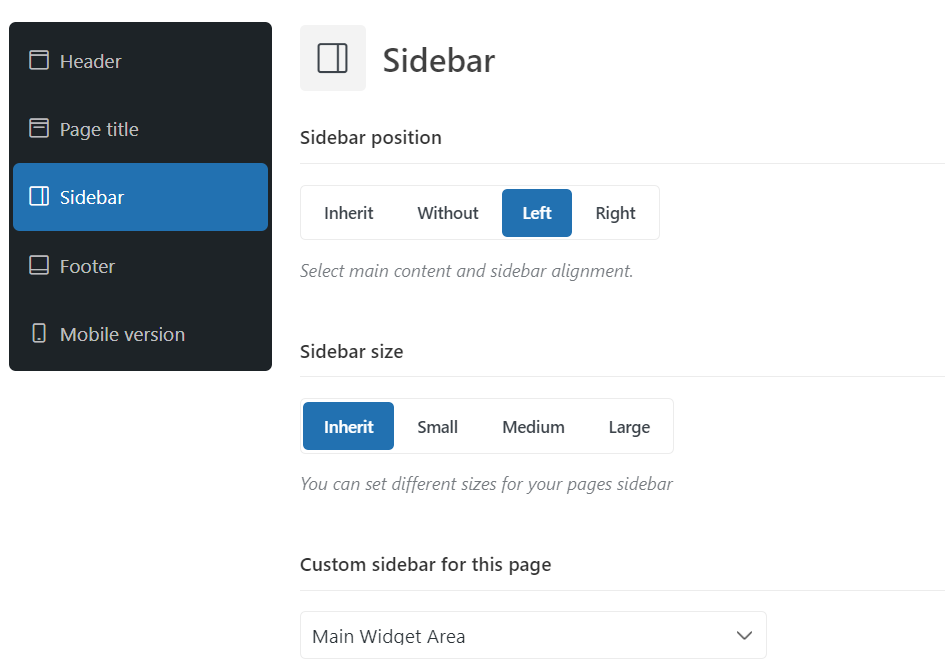Open the Main Widget Area dropdown
Image resolution: width=945 pixels, height=670 pixels.
pos(533,635)
